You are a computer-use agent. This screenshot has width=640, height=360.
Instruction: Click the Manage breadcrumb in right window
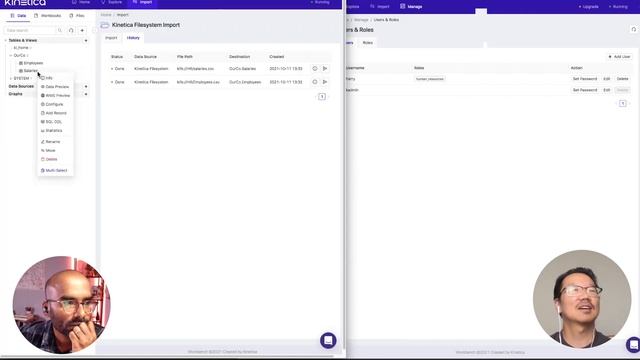tap(361, 20)
